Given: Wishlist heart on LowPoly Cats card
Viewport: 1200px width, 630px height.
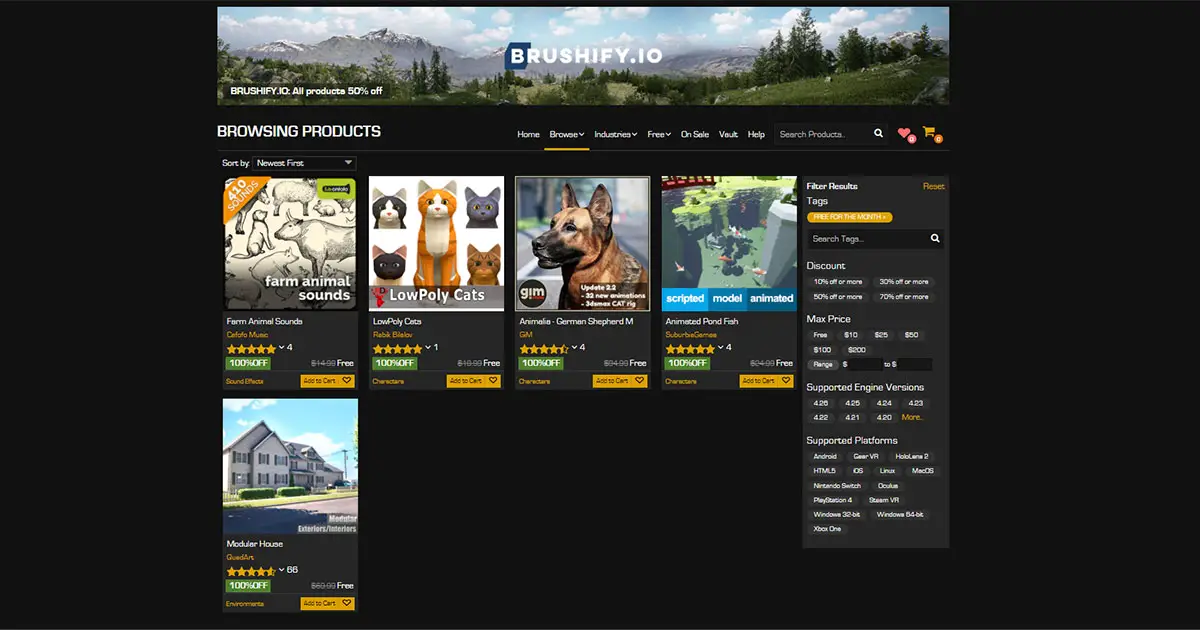Looking at the screenshot, I should point(493,381).
